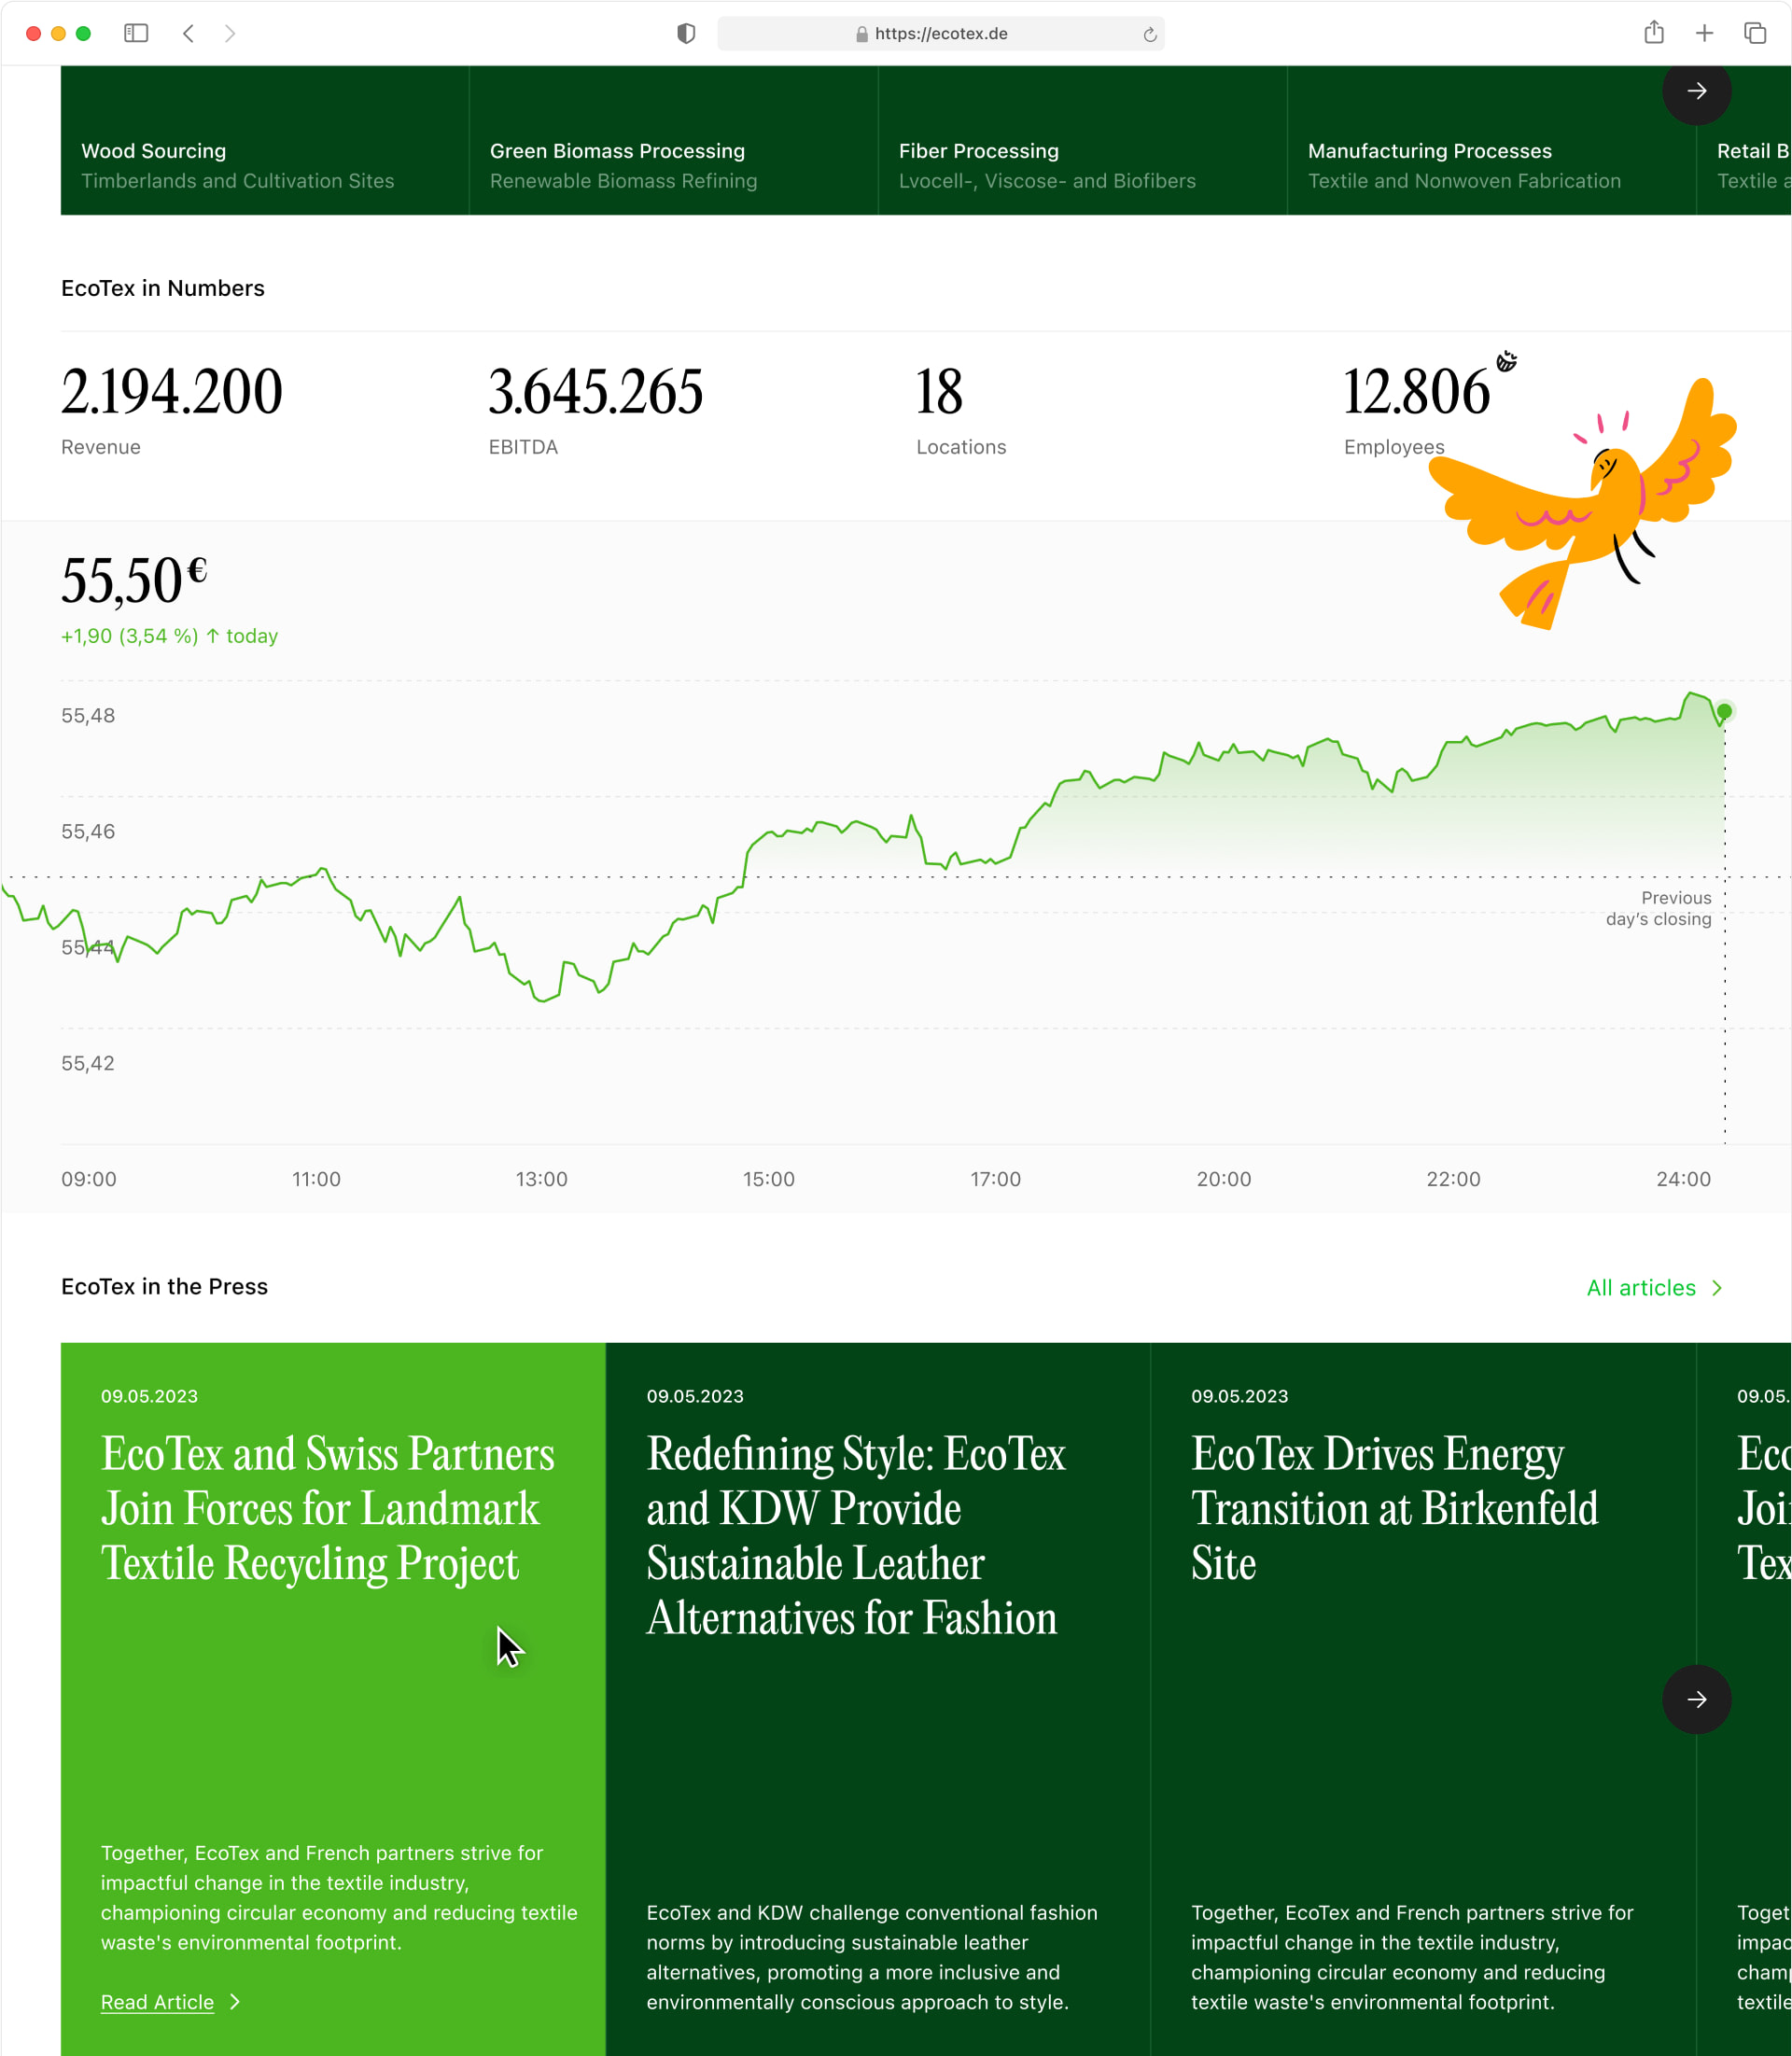Click the 13:00 time label
The width and height of the screenshot is (1792, 2056).
tap(541, 1179)
